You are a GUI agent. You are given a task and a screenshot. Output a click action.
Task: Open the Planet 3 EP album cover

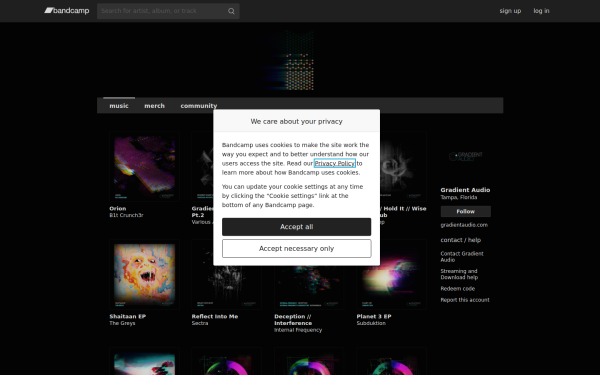pyautogui.click(x=391, y=274)
